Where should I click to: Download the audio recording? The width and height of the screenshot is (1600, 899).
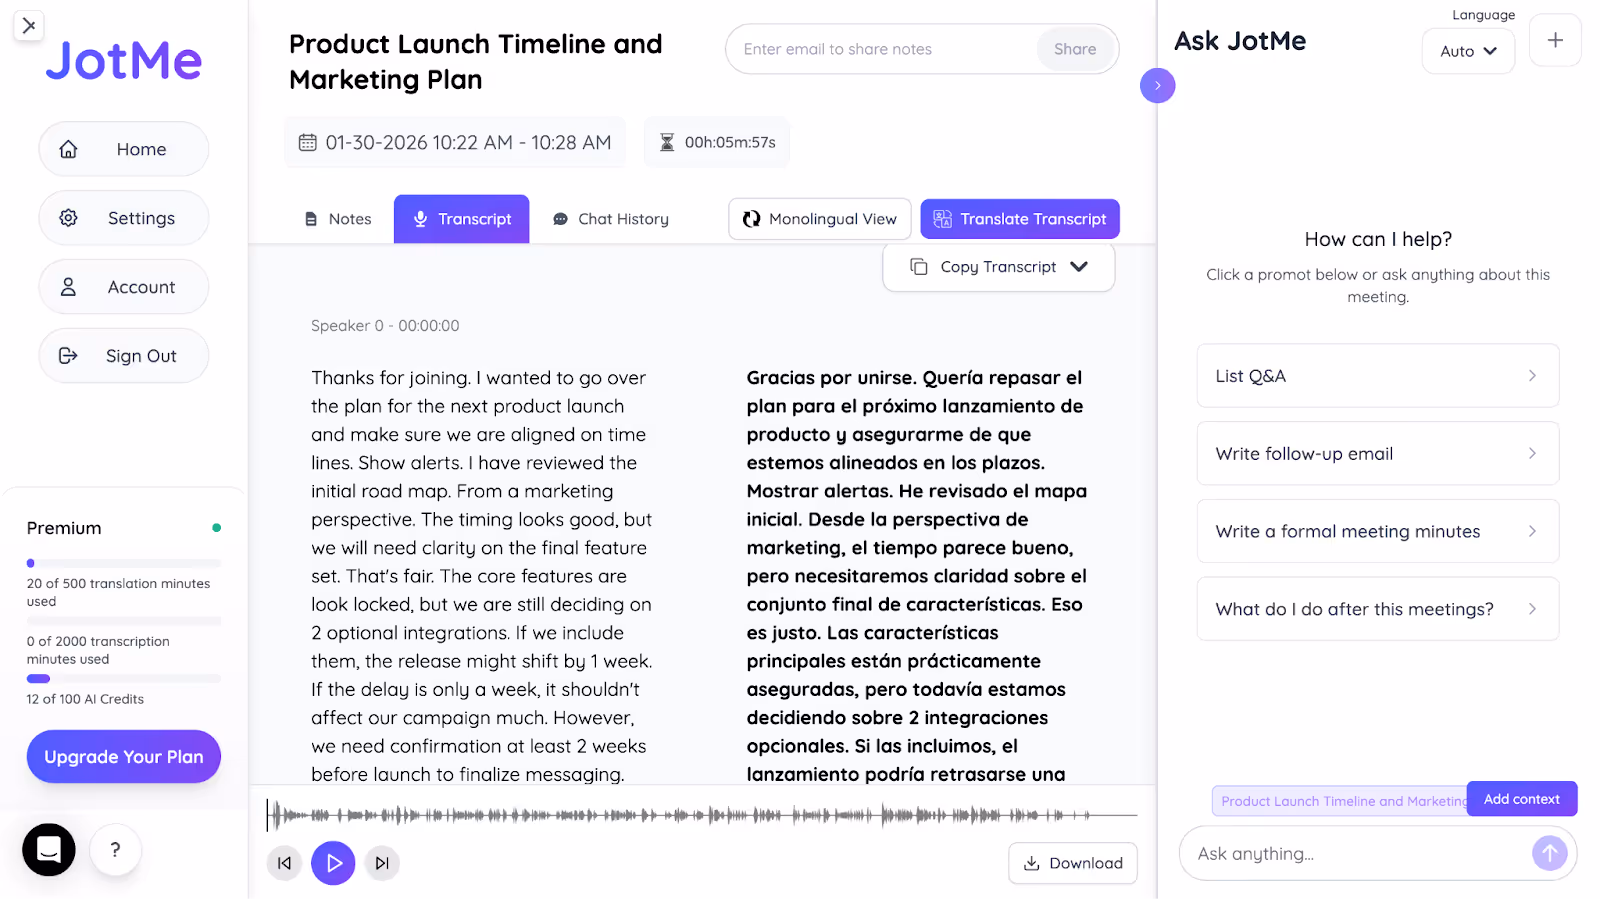click(1073, 863)
